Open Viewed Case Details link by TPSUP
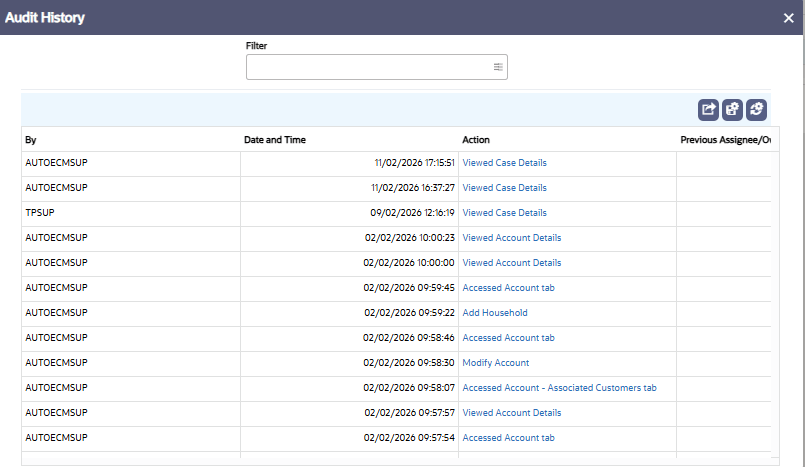 504,212
